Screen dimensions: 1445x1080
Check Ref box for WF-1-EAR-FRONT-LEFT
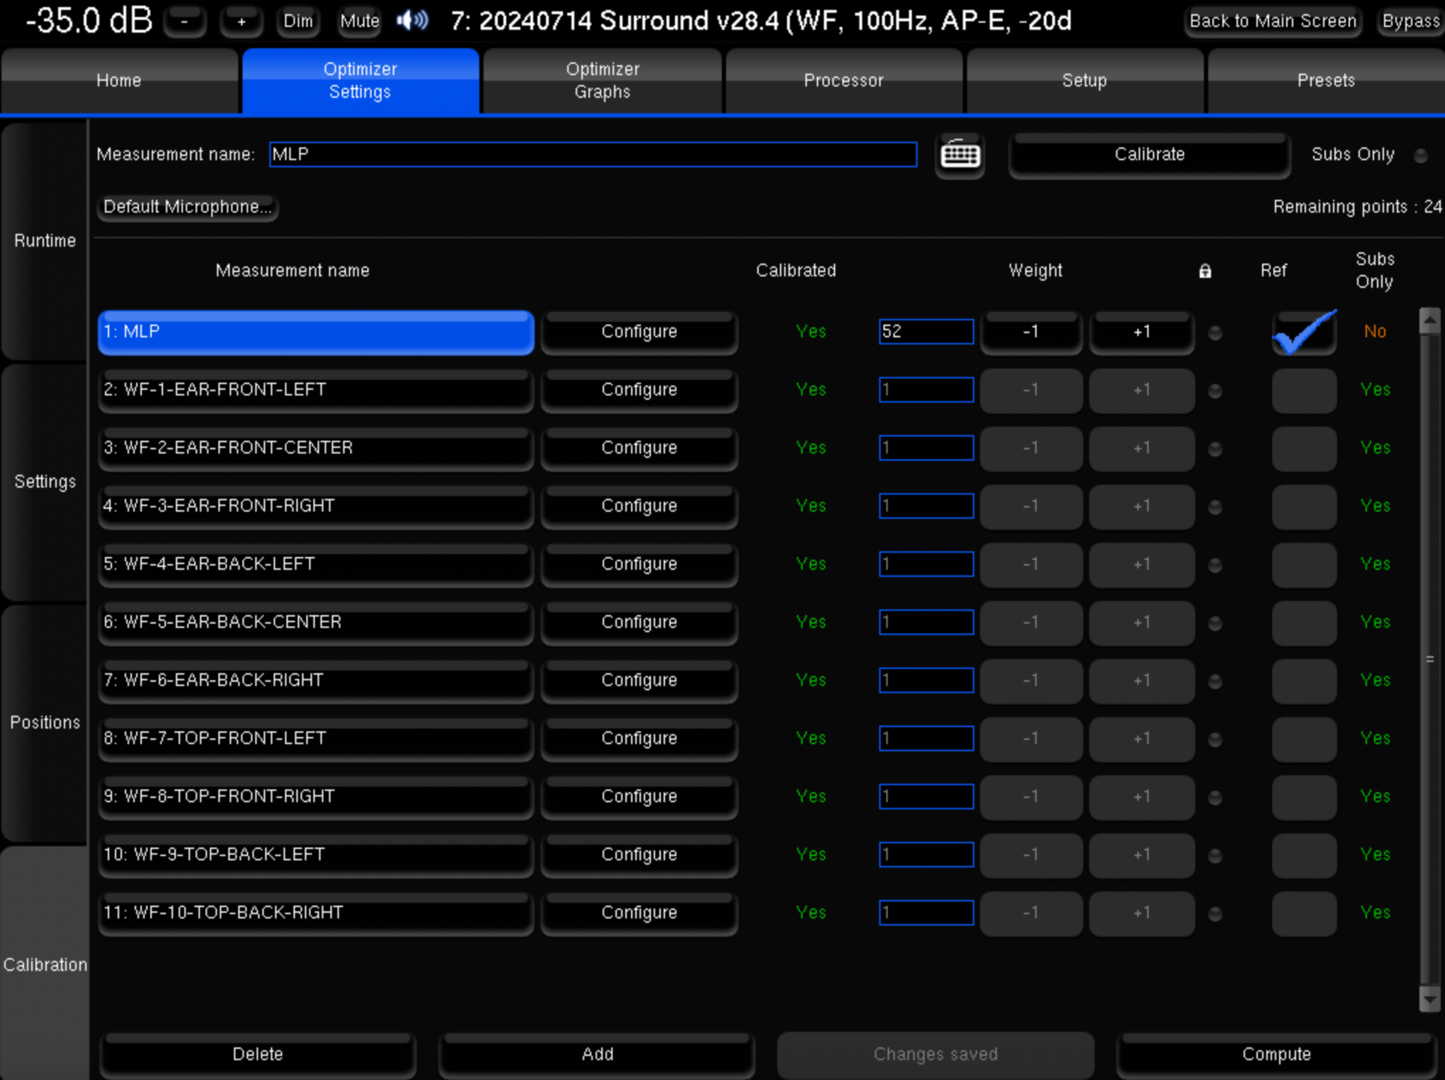(1304, 390)
